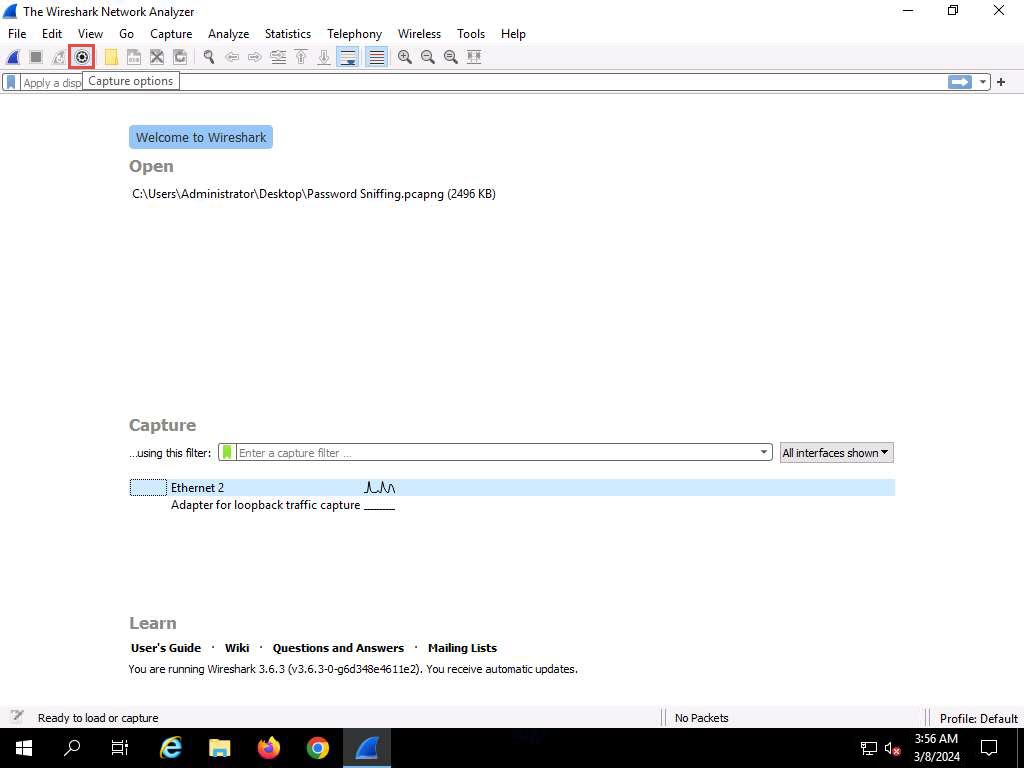1024x768 pixels.
Task: Toggle auto-scroll during live capture
Action: coord(348,57)
